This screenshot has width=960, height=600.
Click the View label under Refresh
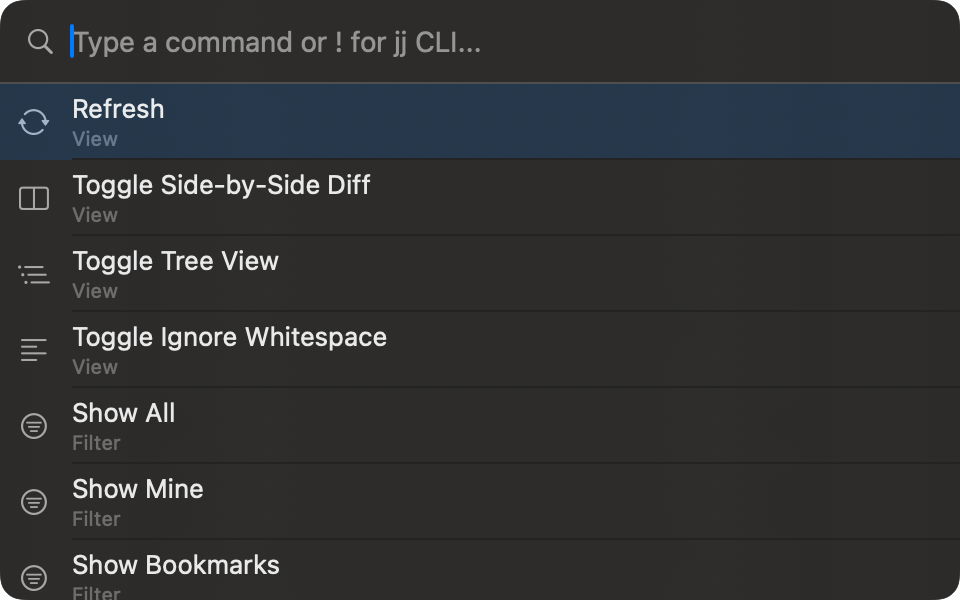[x=94, y=139]
